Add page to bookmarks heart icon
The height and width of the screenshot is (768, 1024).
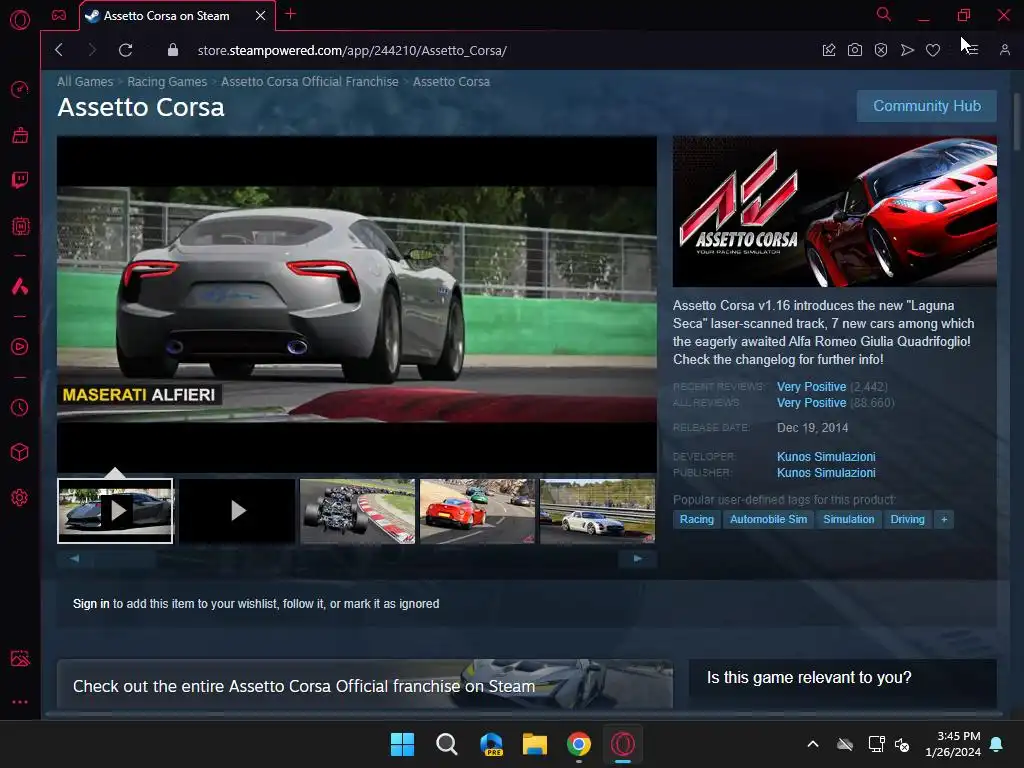point(933,50)
